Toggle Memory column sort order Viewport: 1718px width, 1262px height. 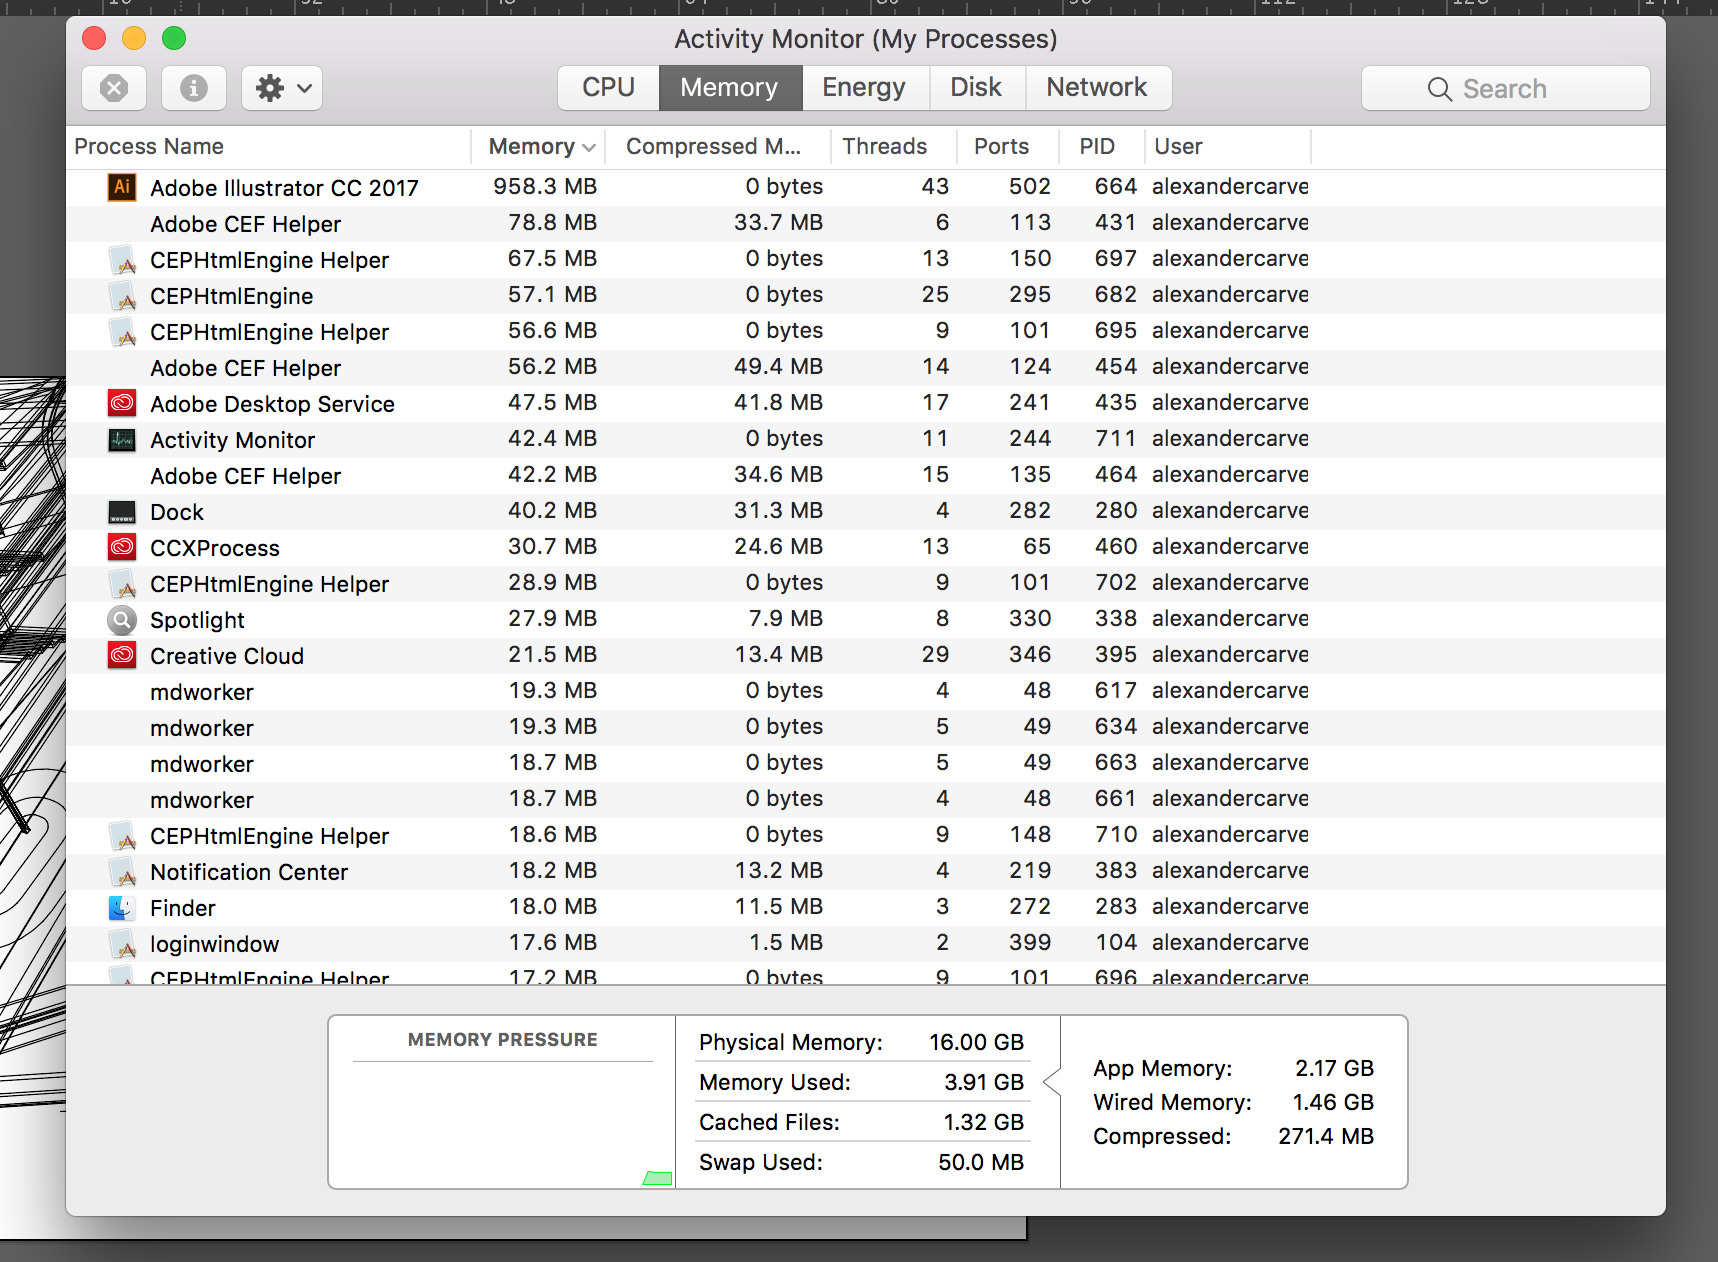540,147
